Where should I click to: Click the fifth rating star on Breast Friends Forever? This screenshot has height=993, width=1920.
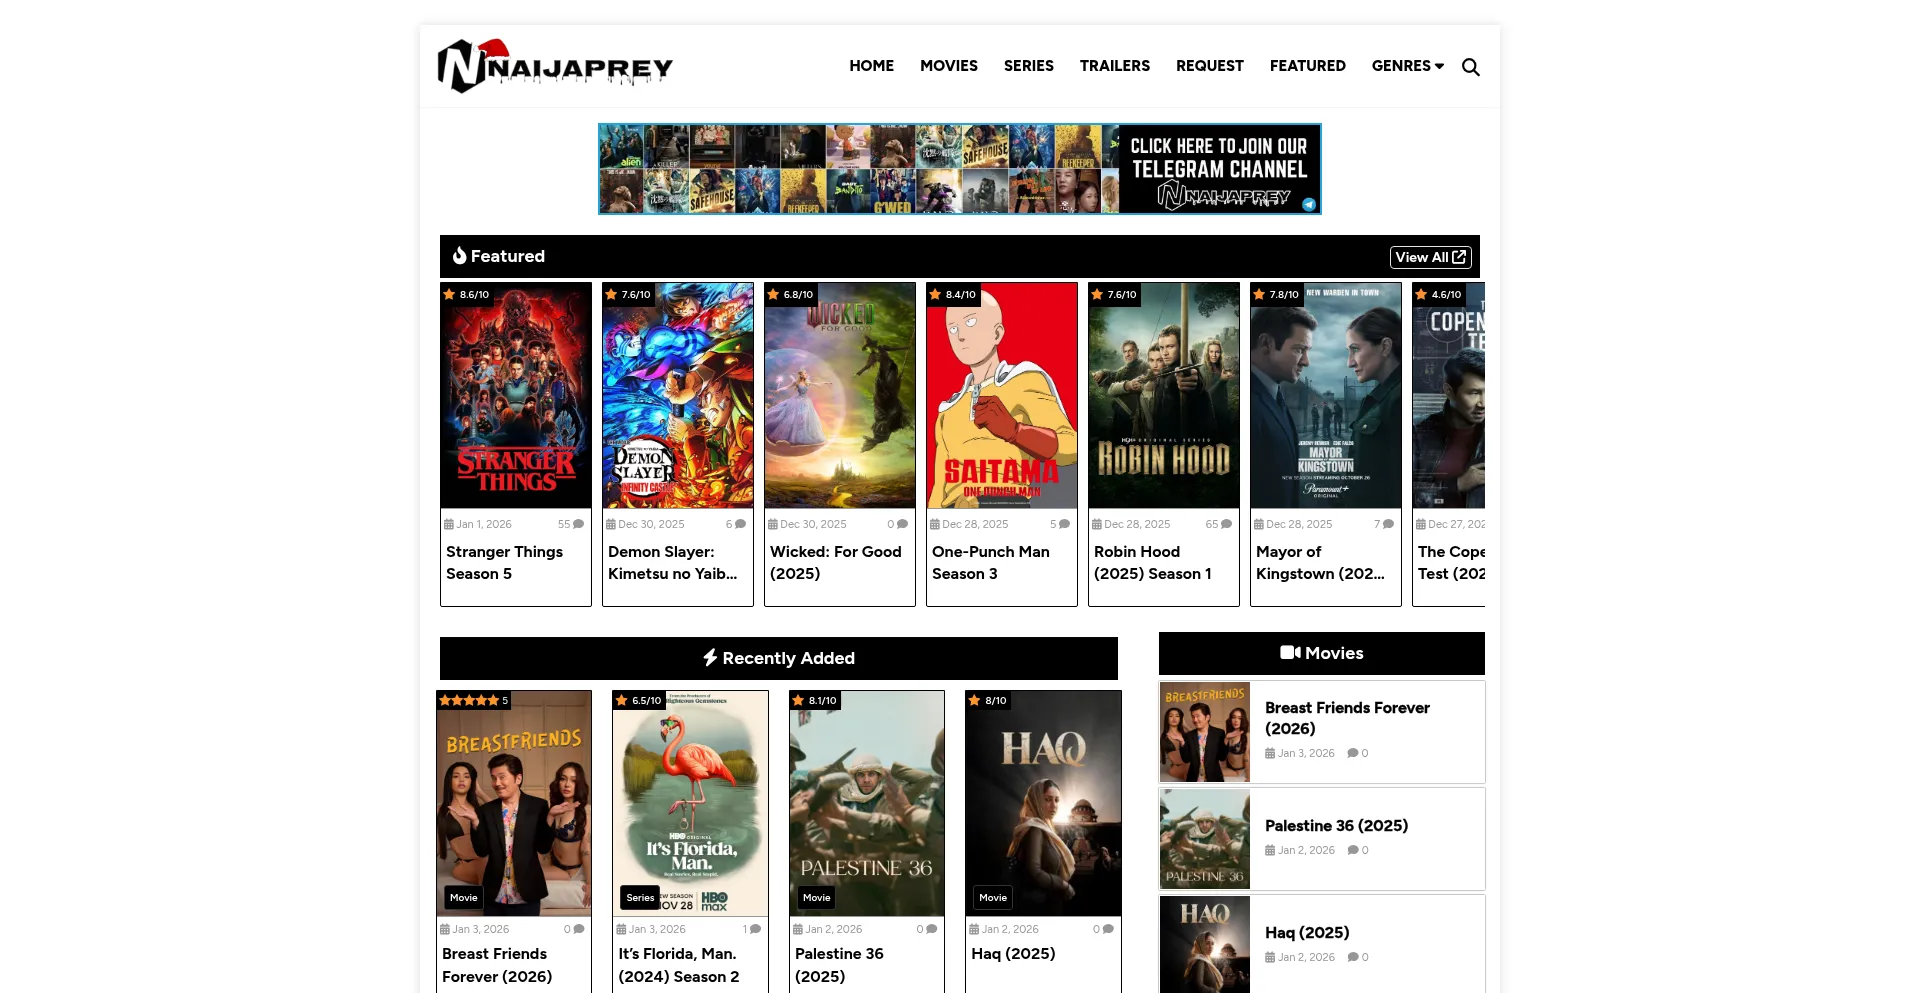(x=491, y=700)
